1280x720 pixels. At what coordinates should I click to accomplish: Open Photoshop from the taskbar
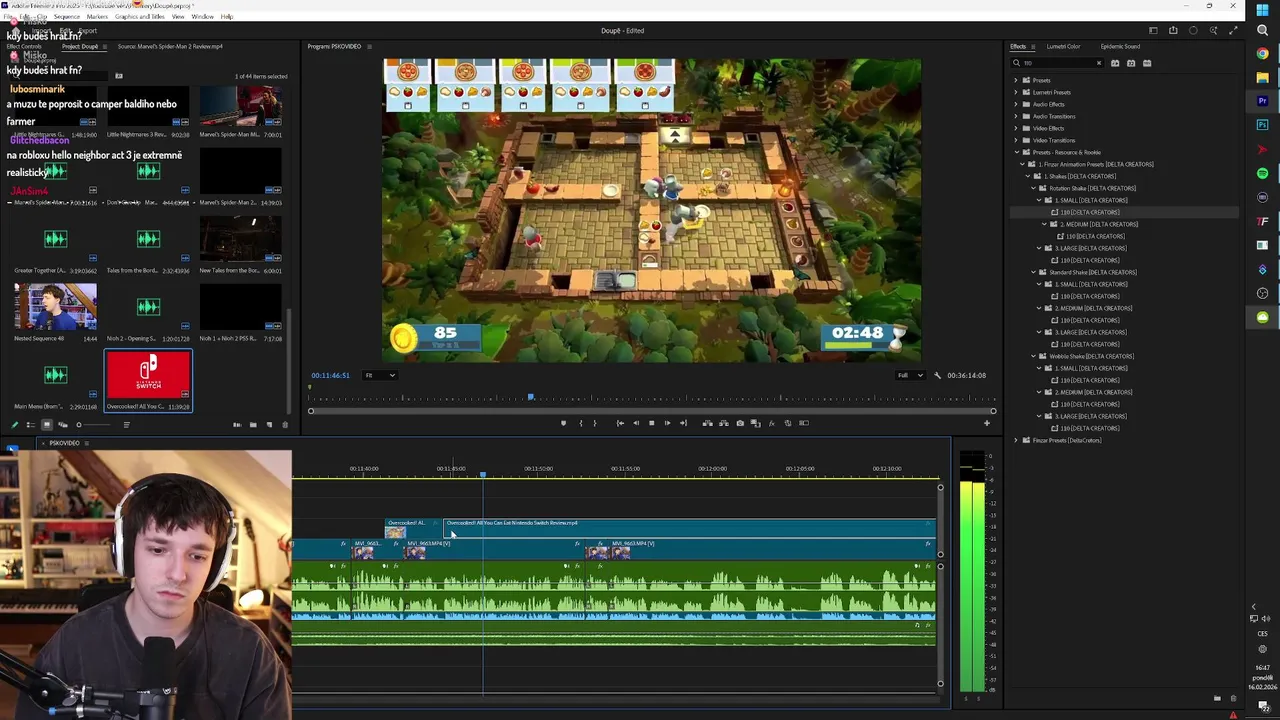pos(1263,126)
